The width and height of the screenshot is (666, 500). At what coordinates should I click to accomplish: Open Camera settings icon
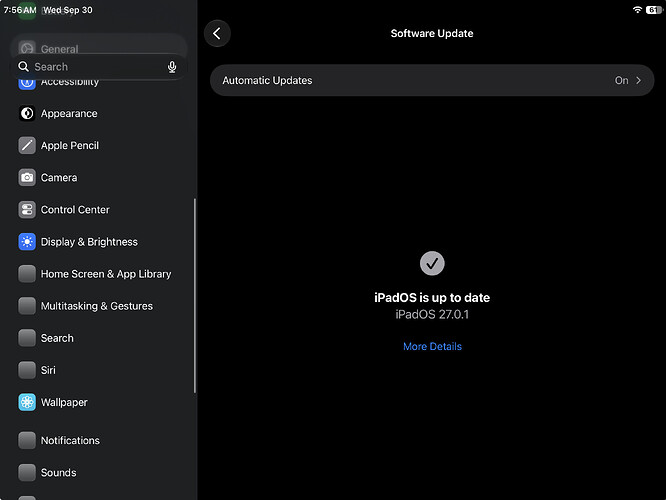(27, 178)
